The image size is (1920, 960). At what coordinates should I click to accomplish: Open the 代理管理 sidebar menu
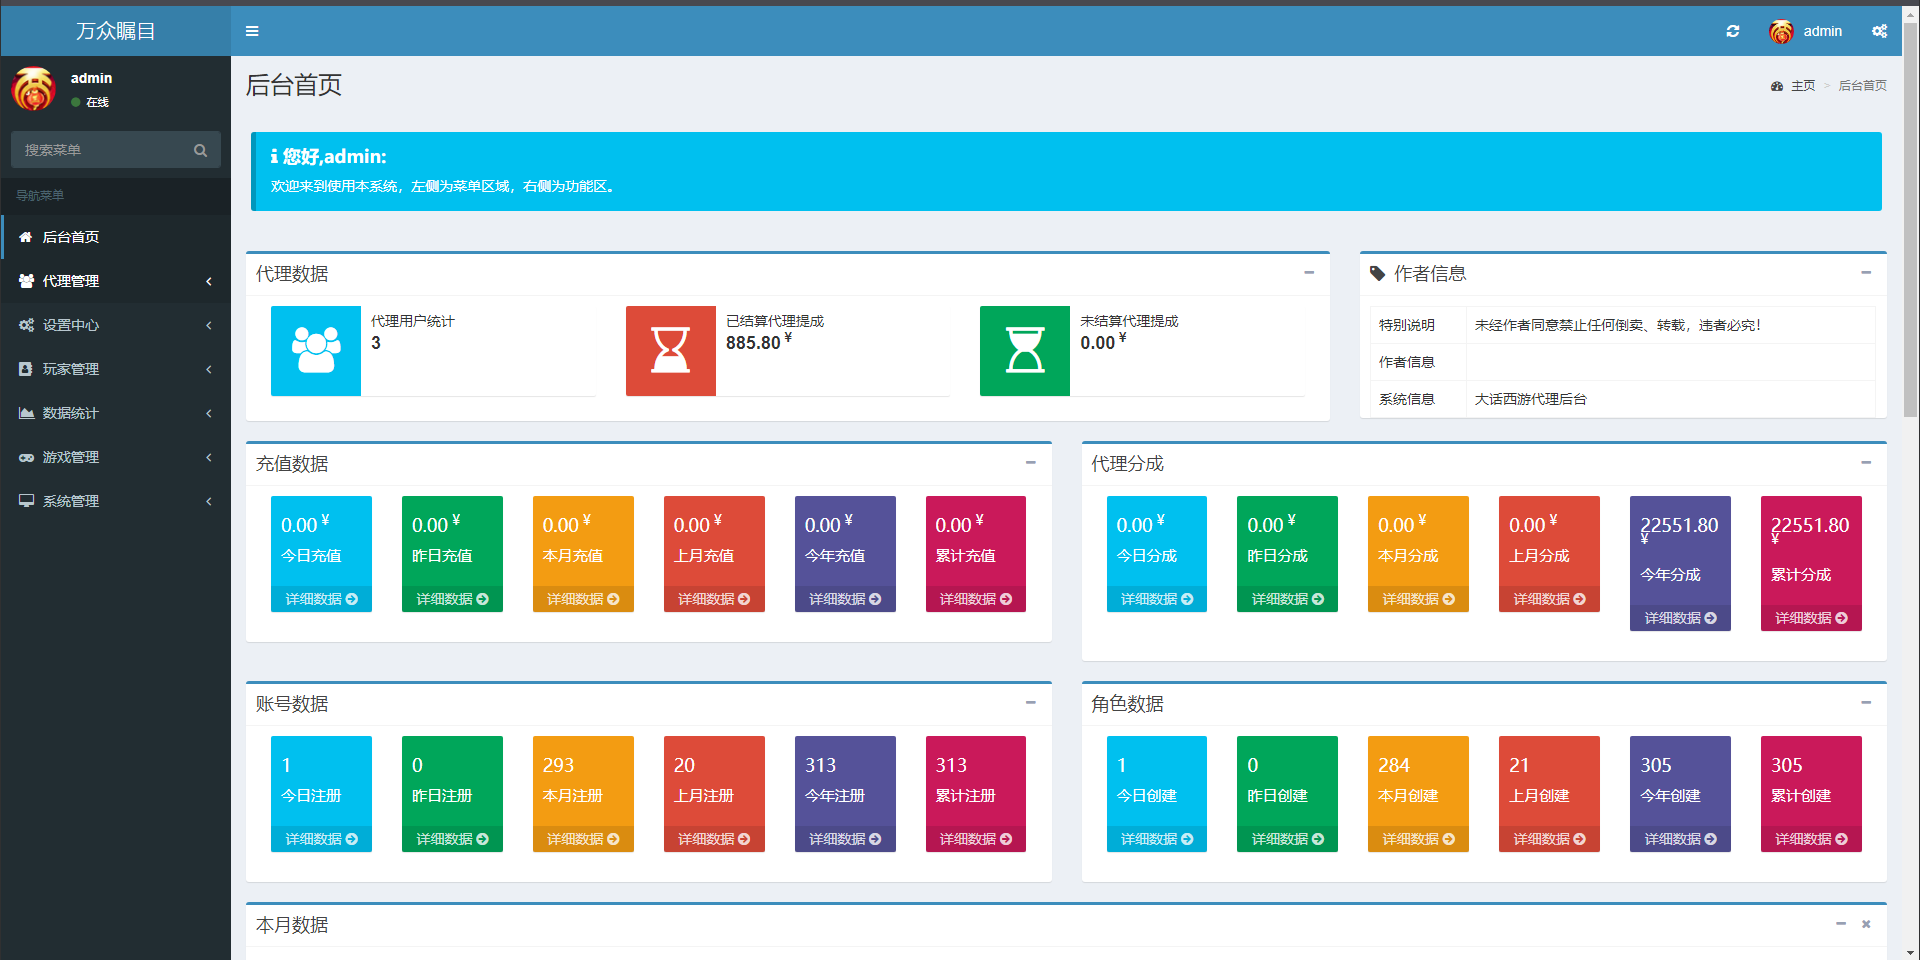click(x=116, y=281)
